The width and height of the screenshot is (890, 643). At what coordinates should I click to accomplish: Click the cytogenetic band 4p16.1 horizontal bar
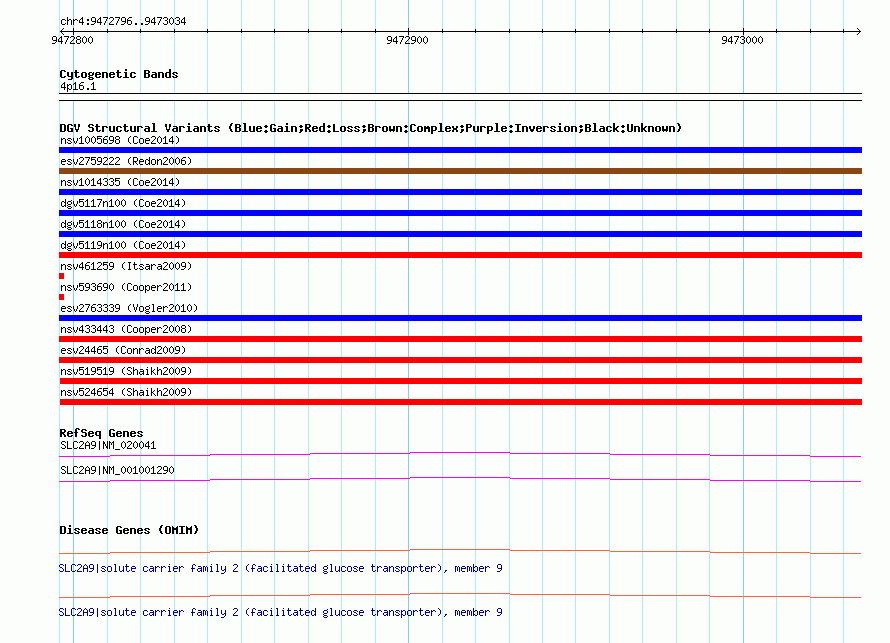pos(460,97)
